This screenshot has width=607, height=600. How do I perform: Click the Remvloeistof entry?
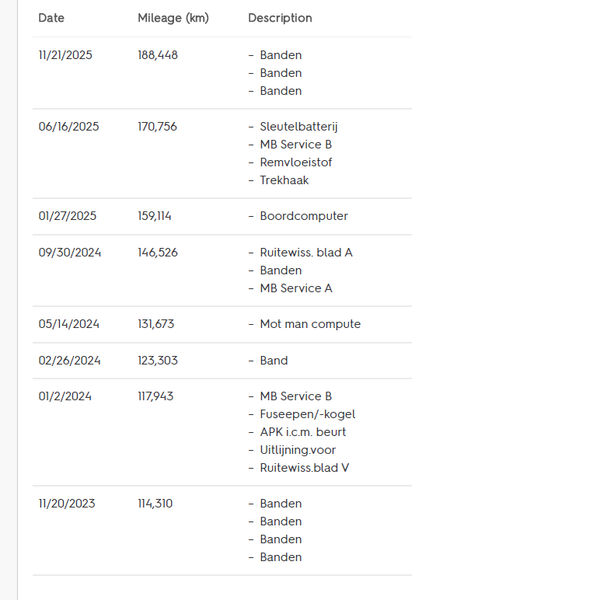[296, 162]
